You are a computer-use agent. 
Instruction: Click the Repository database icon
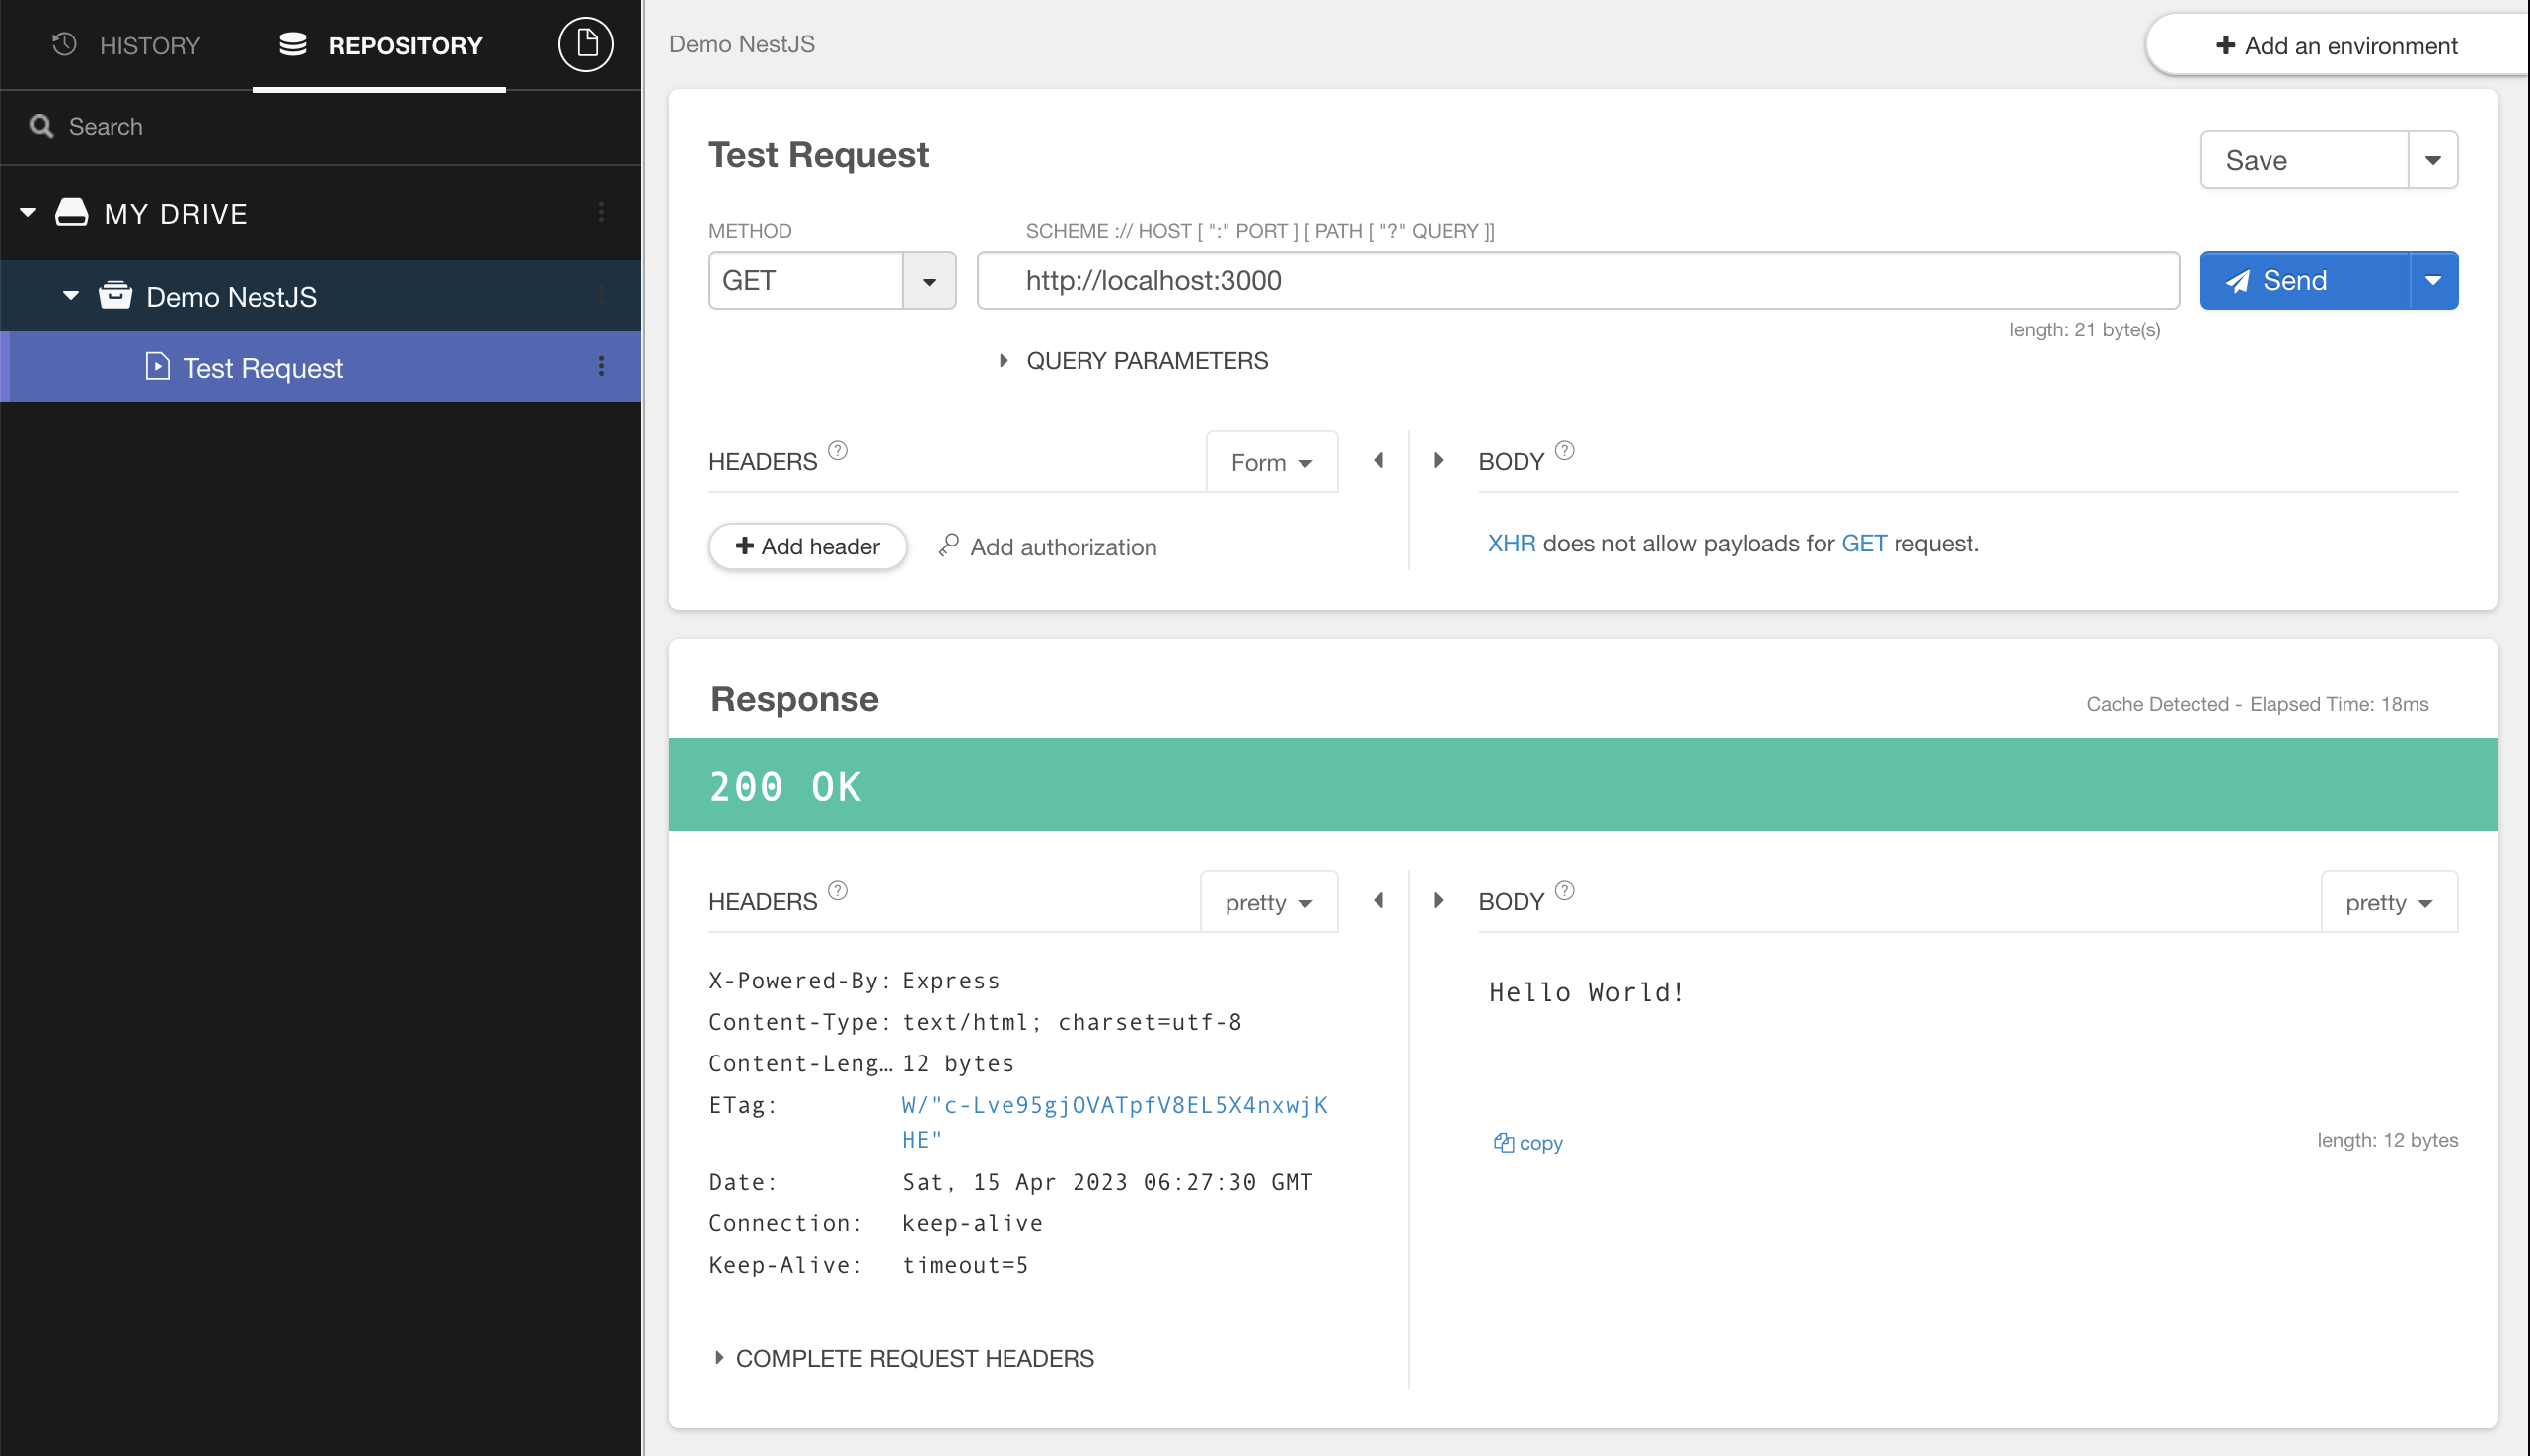click(291, 44)
